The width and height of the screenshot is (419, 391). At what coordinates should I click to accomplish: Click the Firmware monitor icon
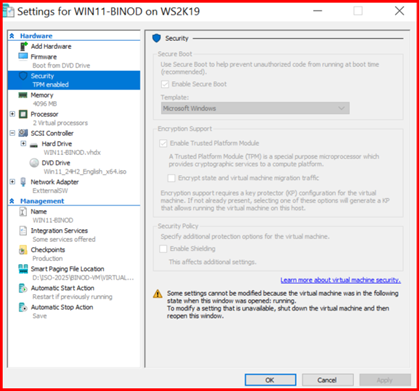point(23,56)
